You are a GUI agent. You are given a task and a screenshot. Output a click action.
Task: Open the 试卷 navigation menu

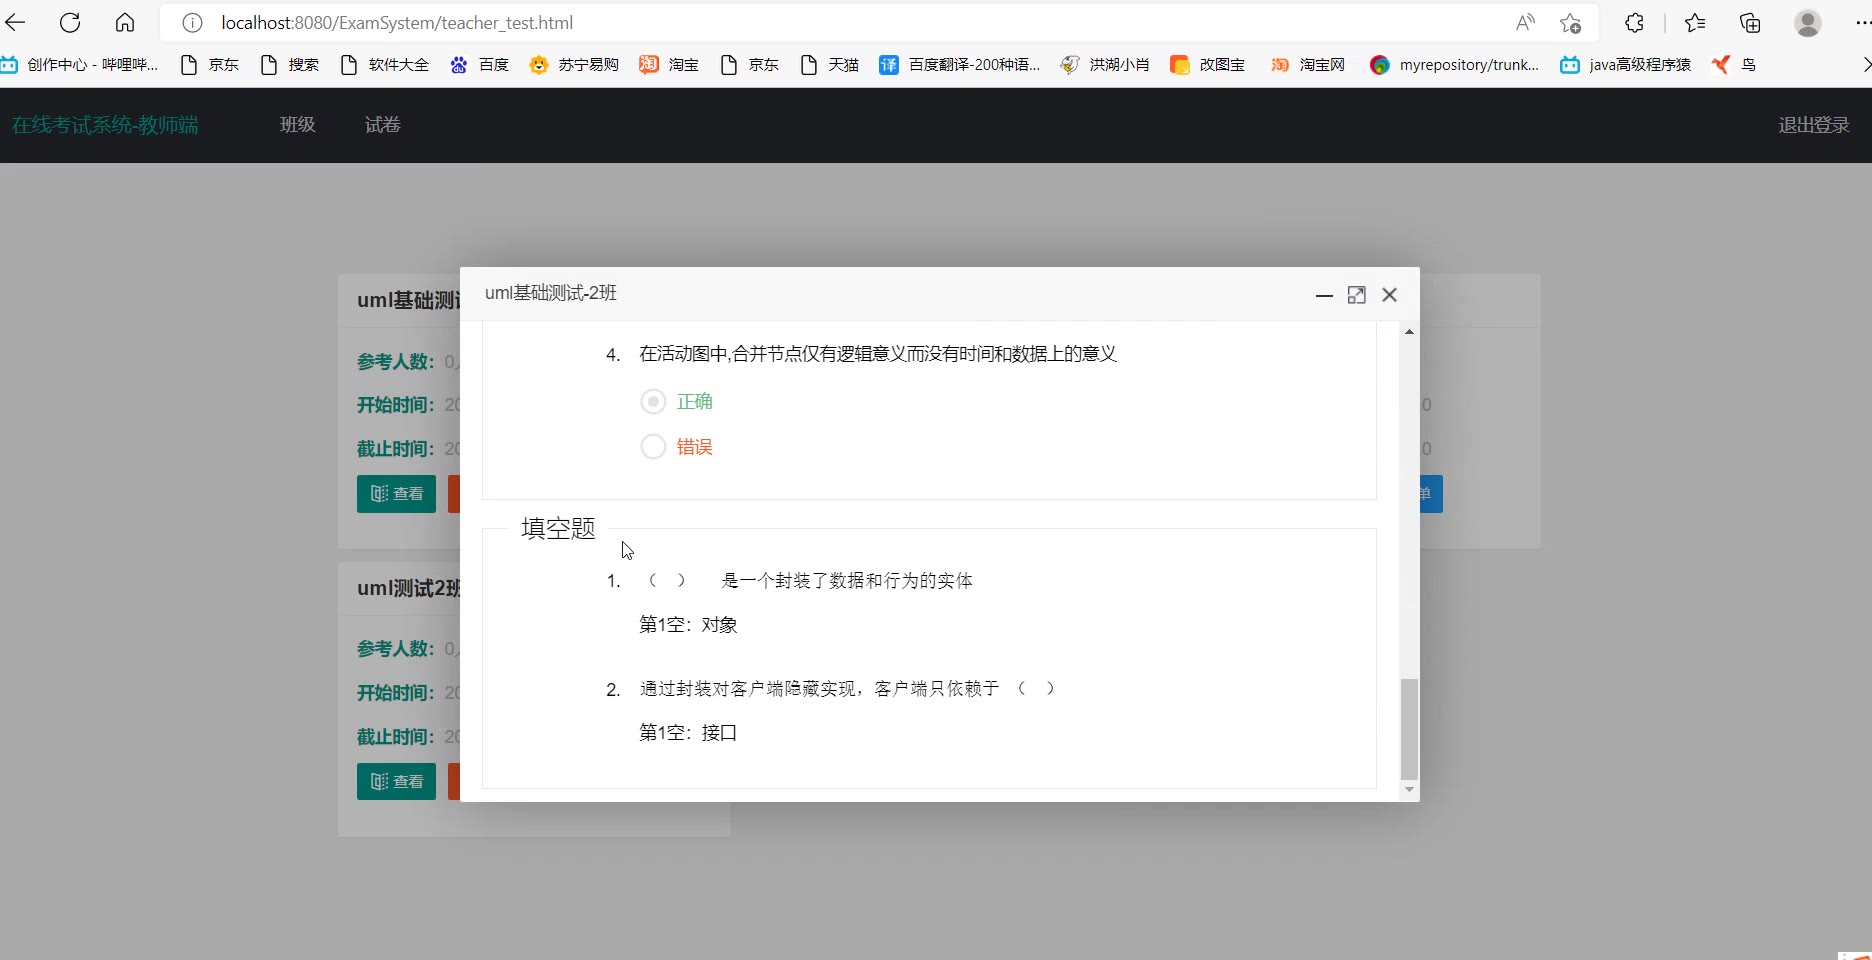(382, 125)
